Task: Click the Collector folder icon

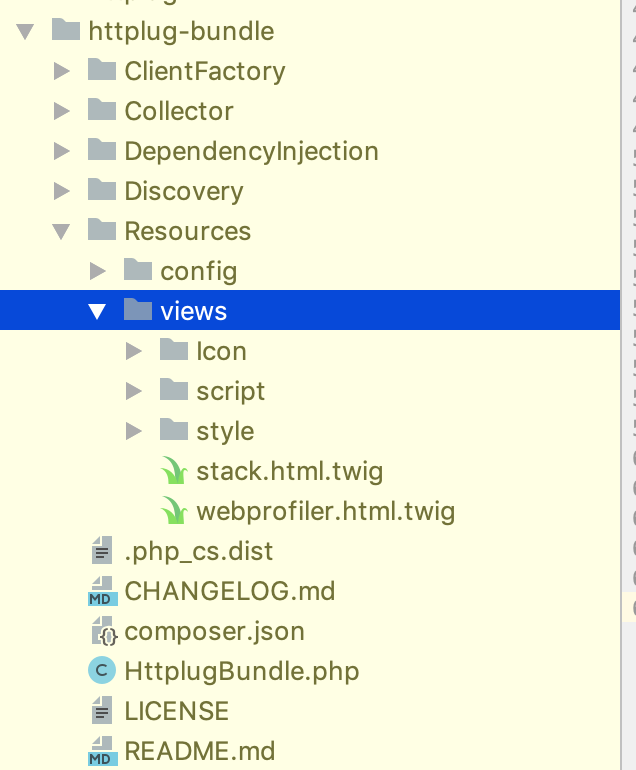Action: (x=102, y=109)
